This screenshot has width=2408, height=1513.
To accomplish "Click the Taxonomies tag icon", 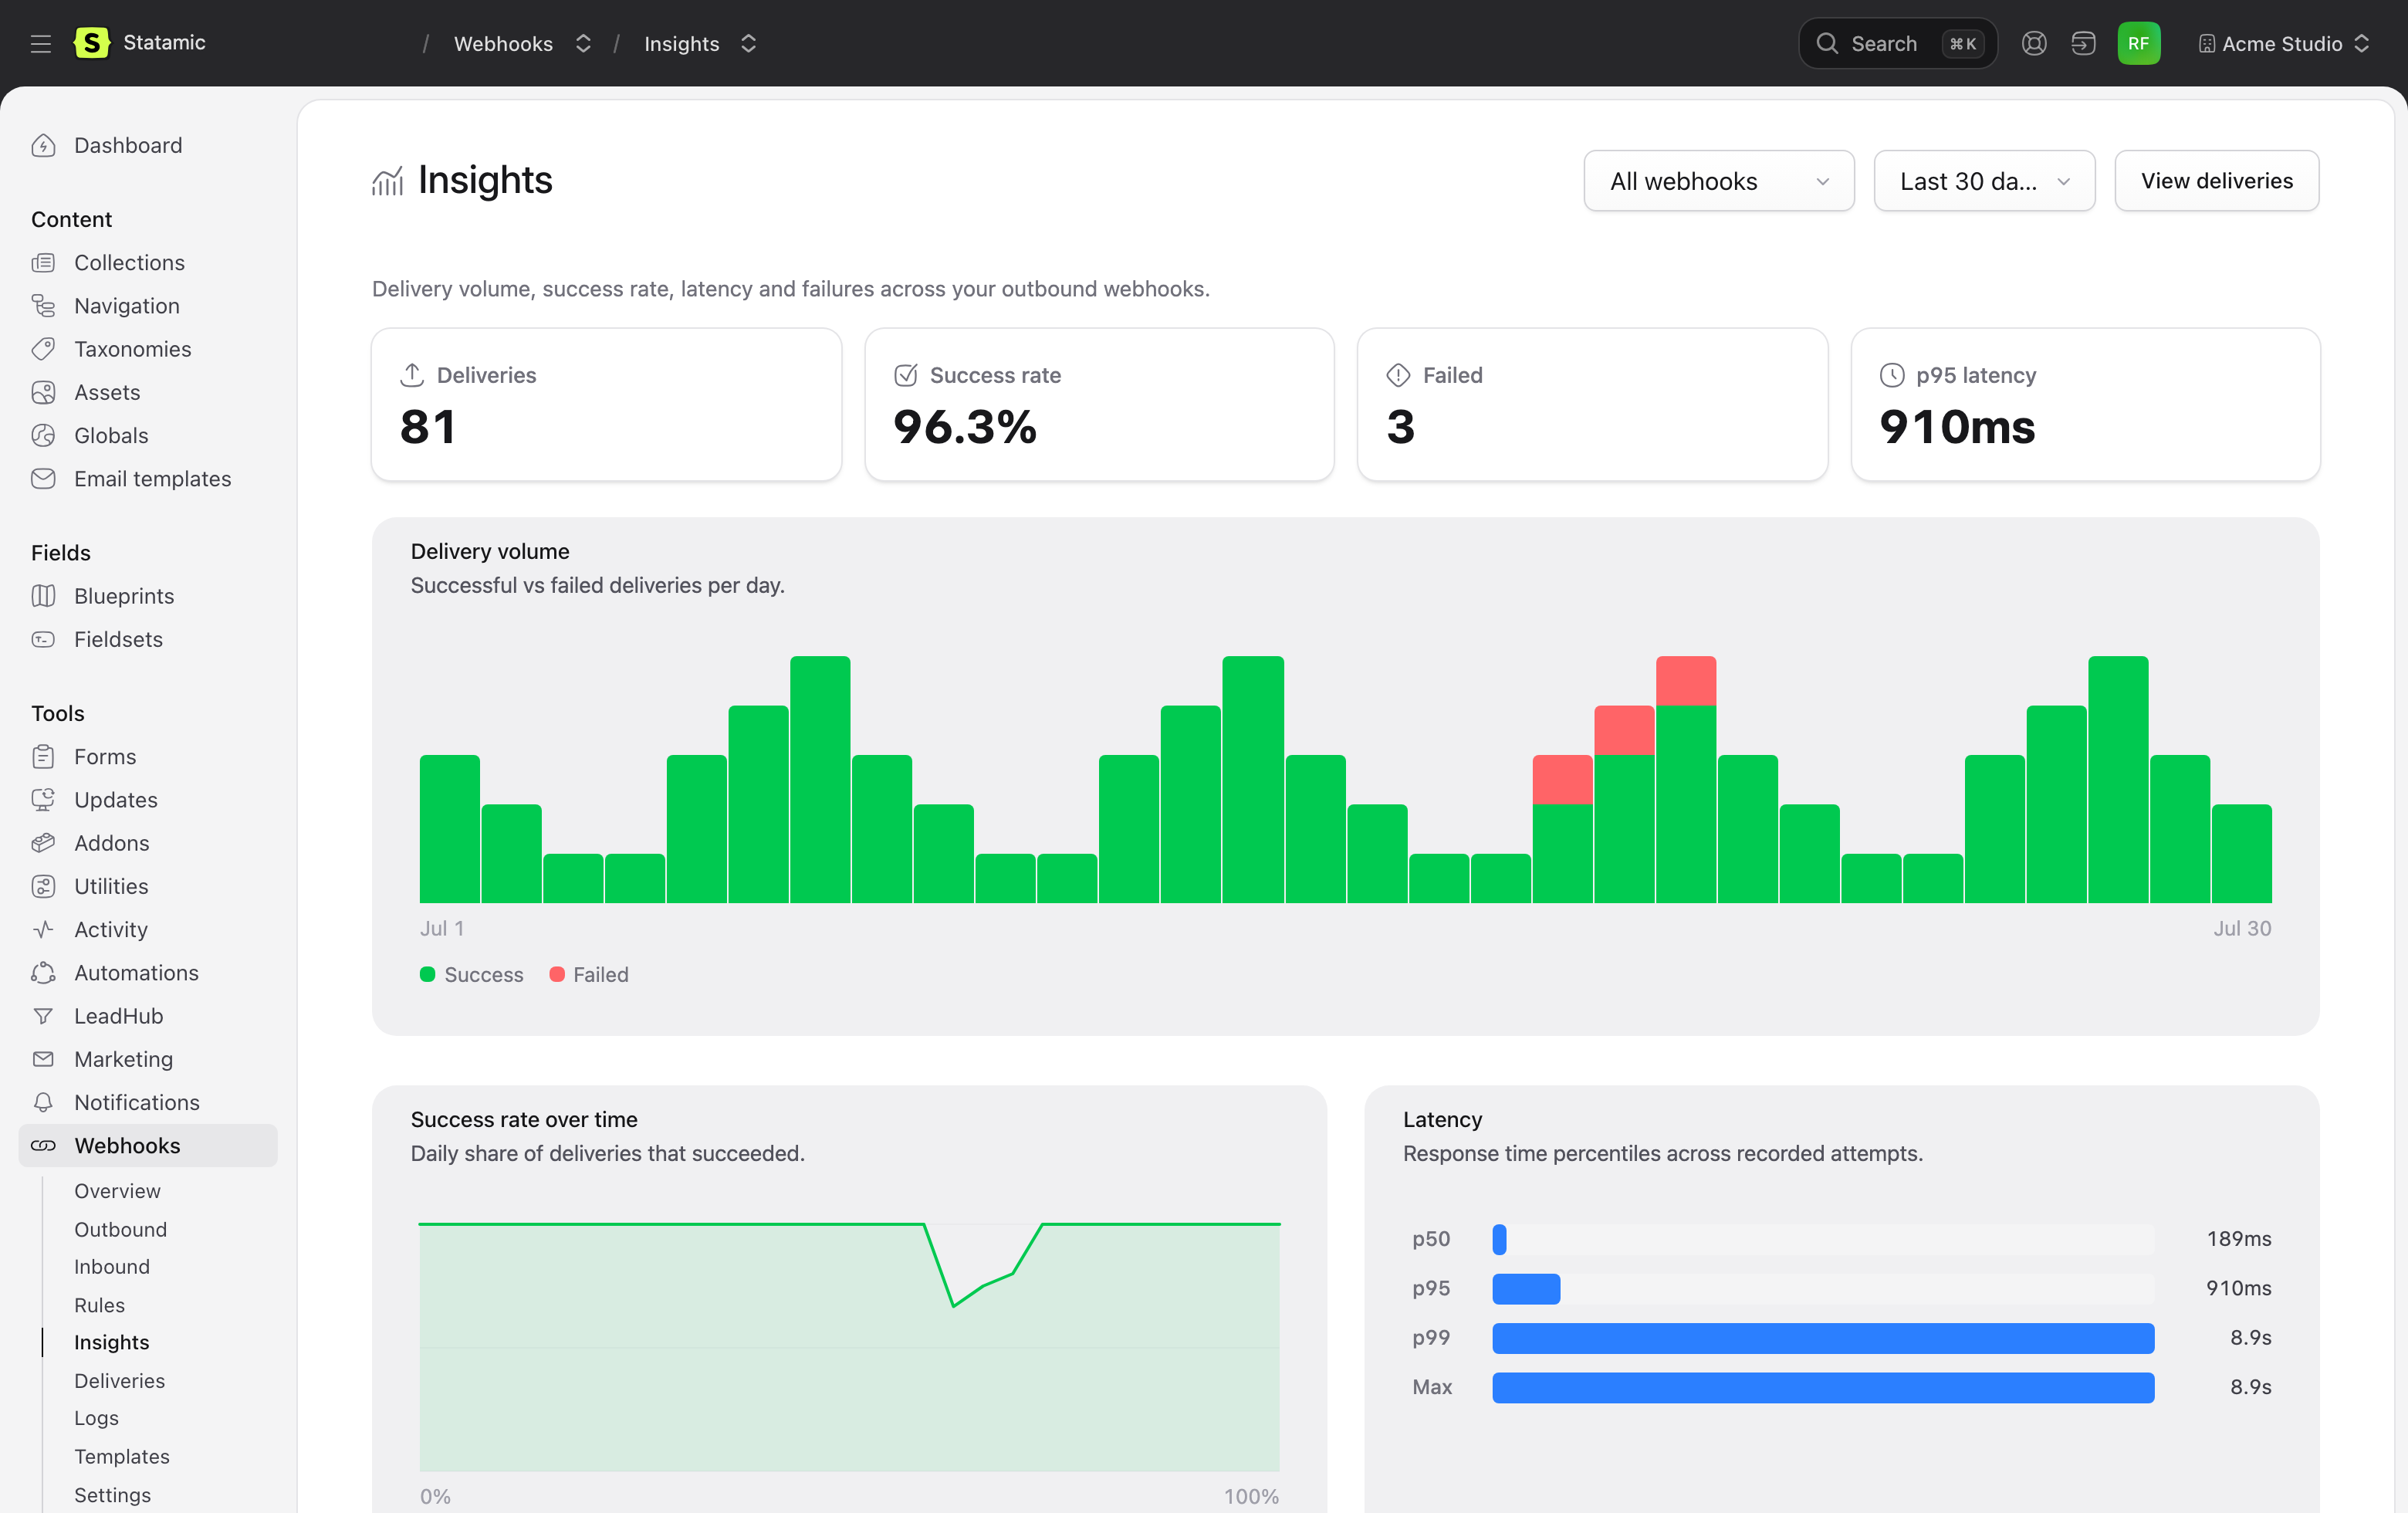I will coord(43,348).
